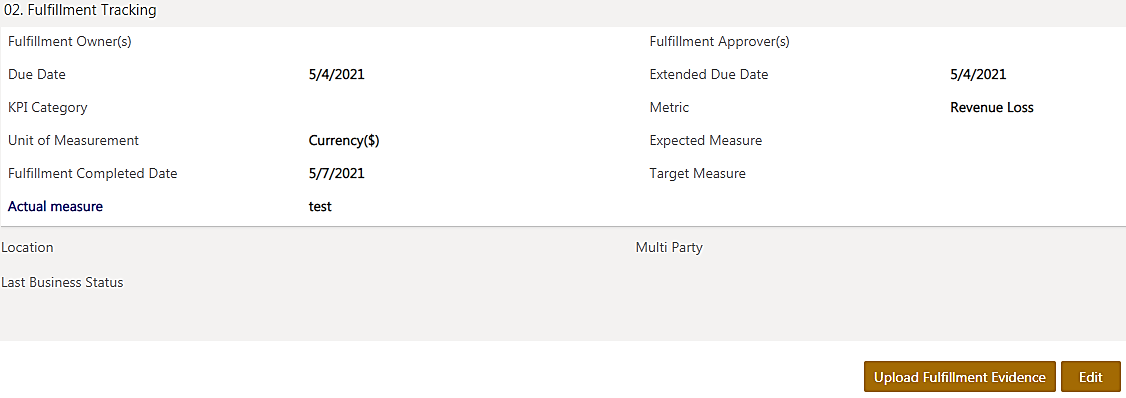Select the Revenue Loss metric value

tap(992, 108)
